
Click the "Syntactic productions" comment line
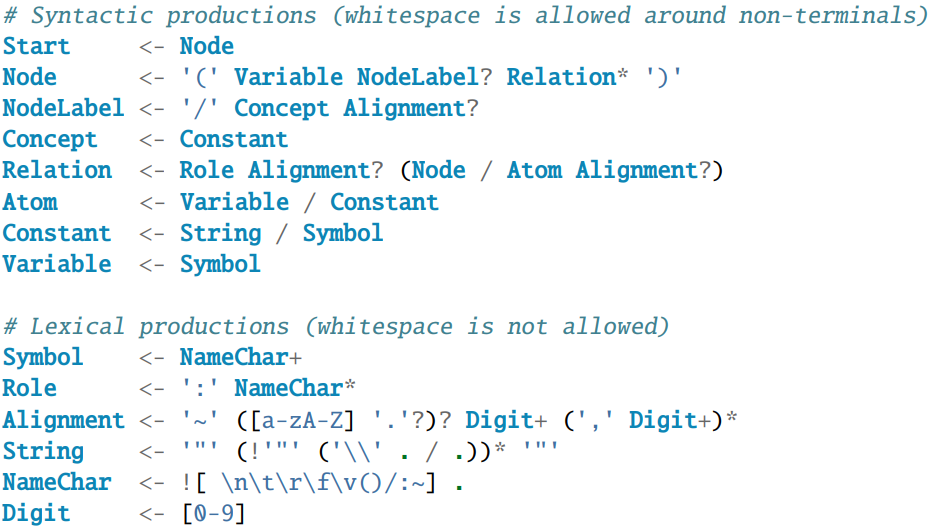click(x=465, y=15)
